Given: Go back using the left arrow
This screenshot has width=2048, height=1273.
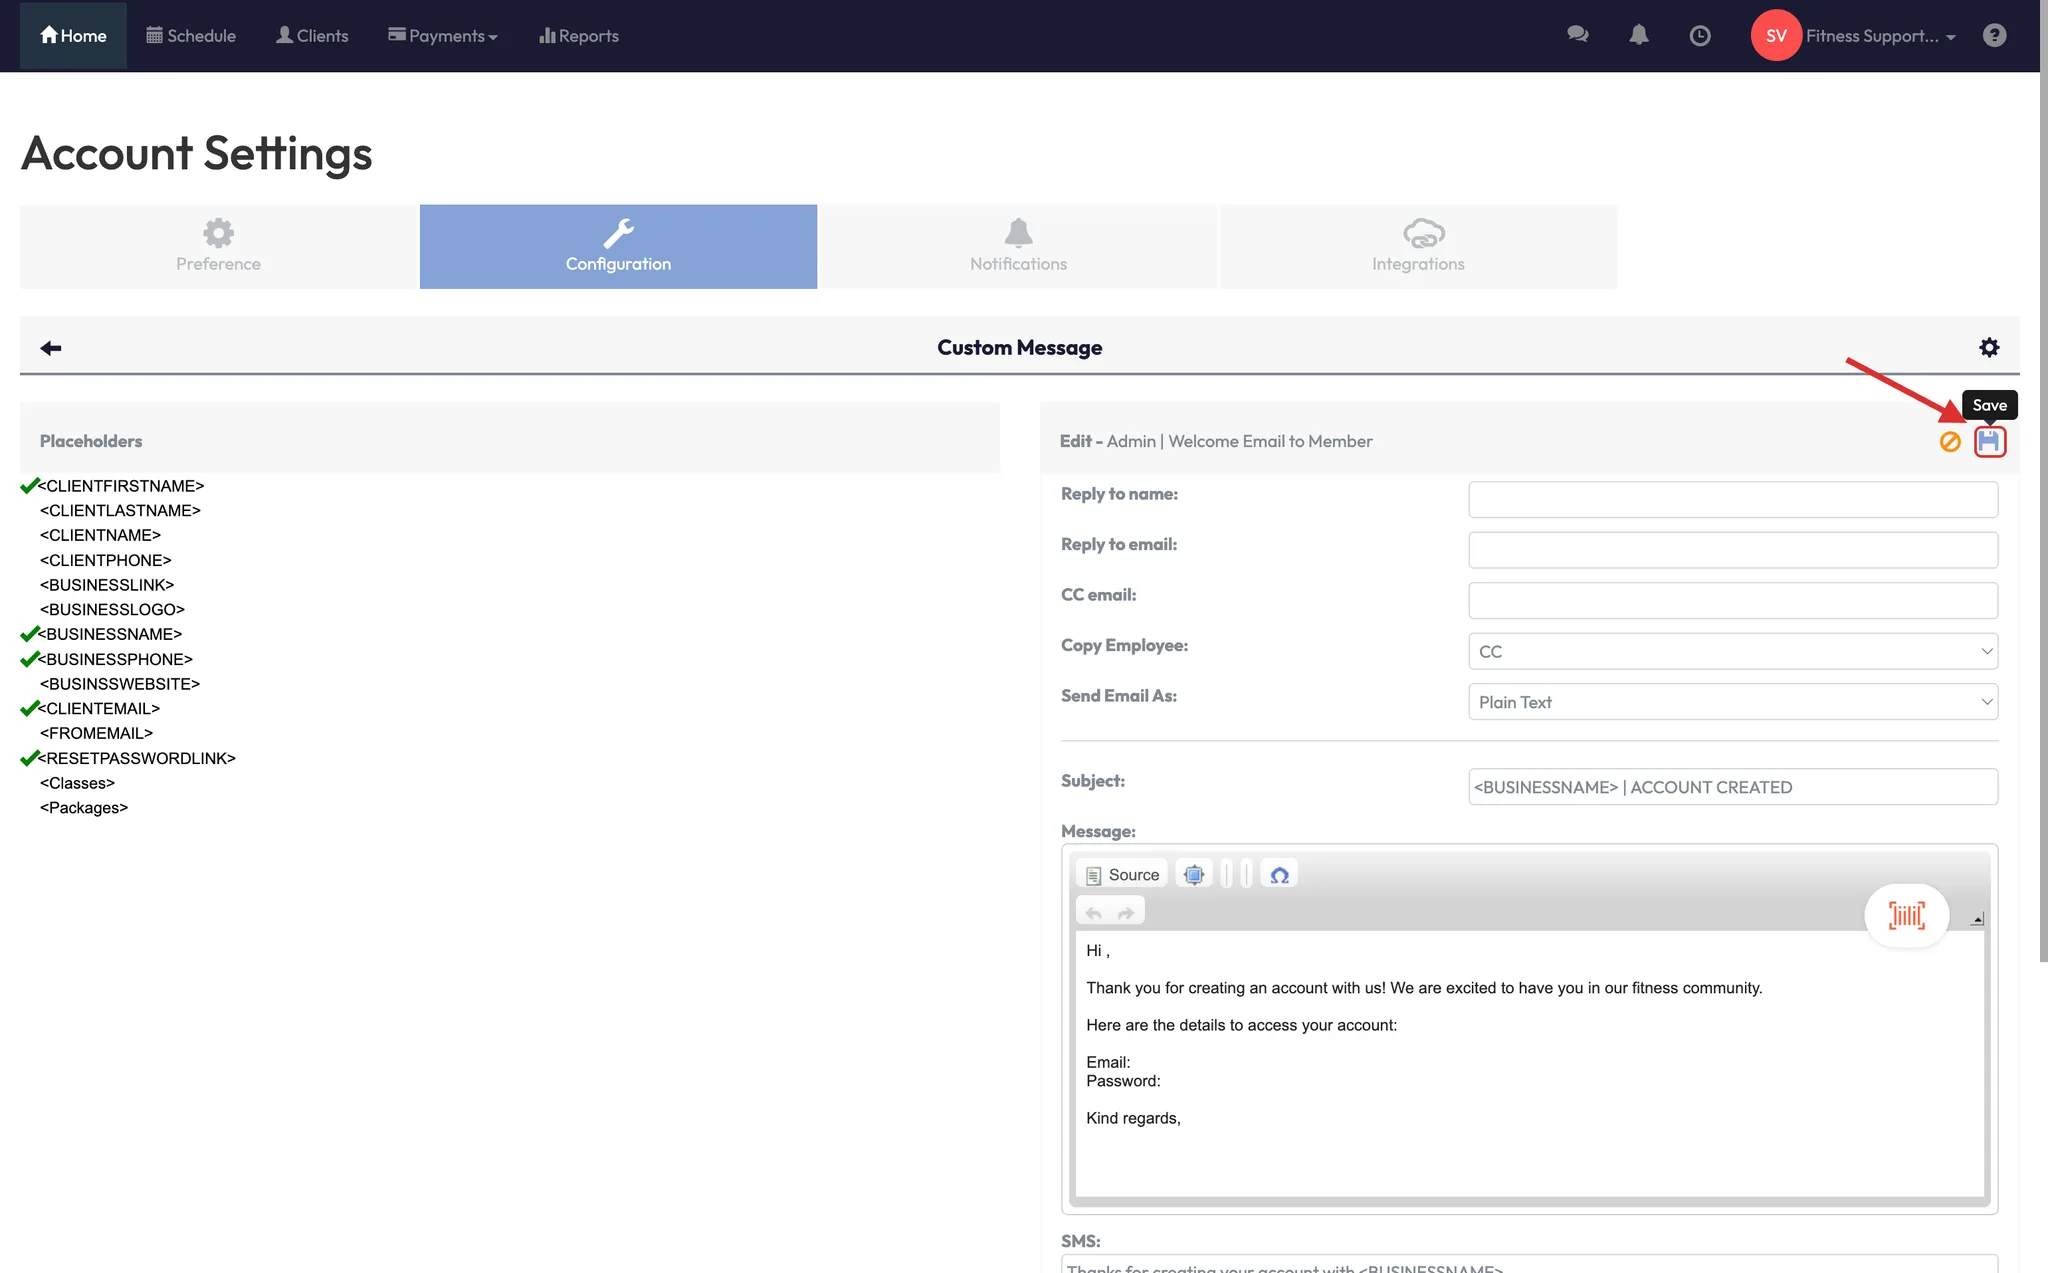Looking at the screenshot, I should (x=51, y=348).
